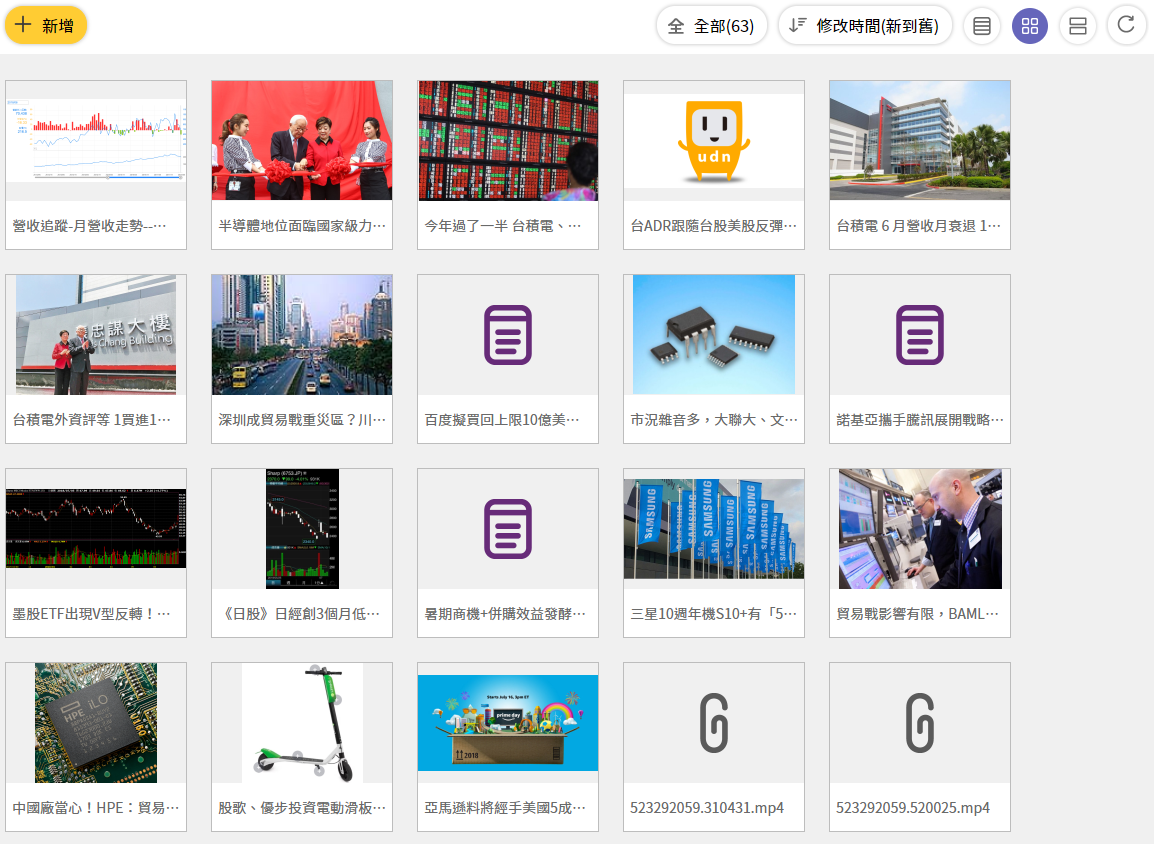Click the 半導體地位面臨國家級力 article title
This screenshot has height=844, width=1154.
pos(302,226)
